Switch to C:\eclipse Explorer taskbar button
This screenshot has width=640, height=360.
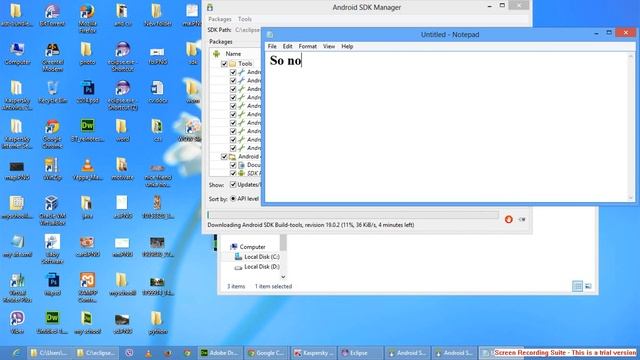(96, 353)
